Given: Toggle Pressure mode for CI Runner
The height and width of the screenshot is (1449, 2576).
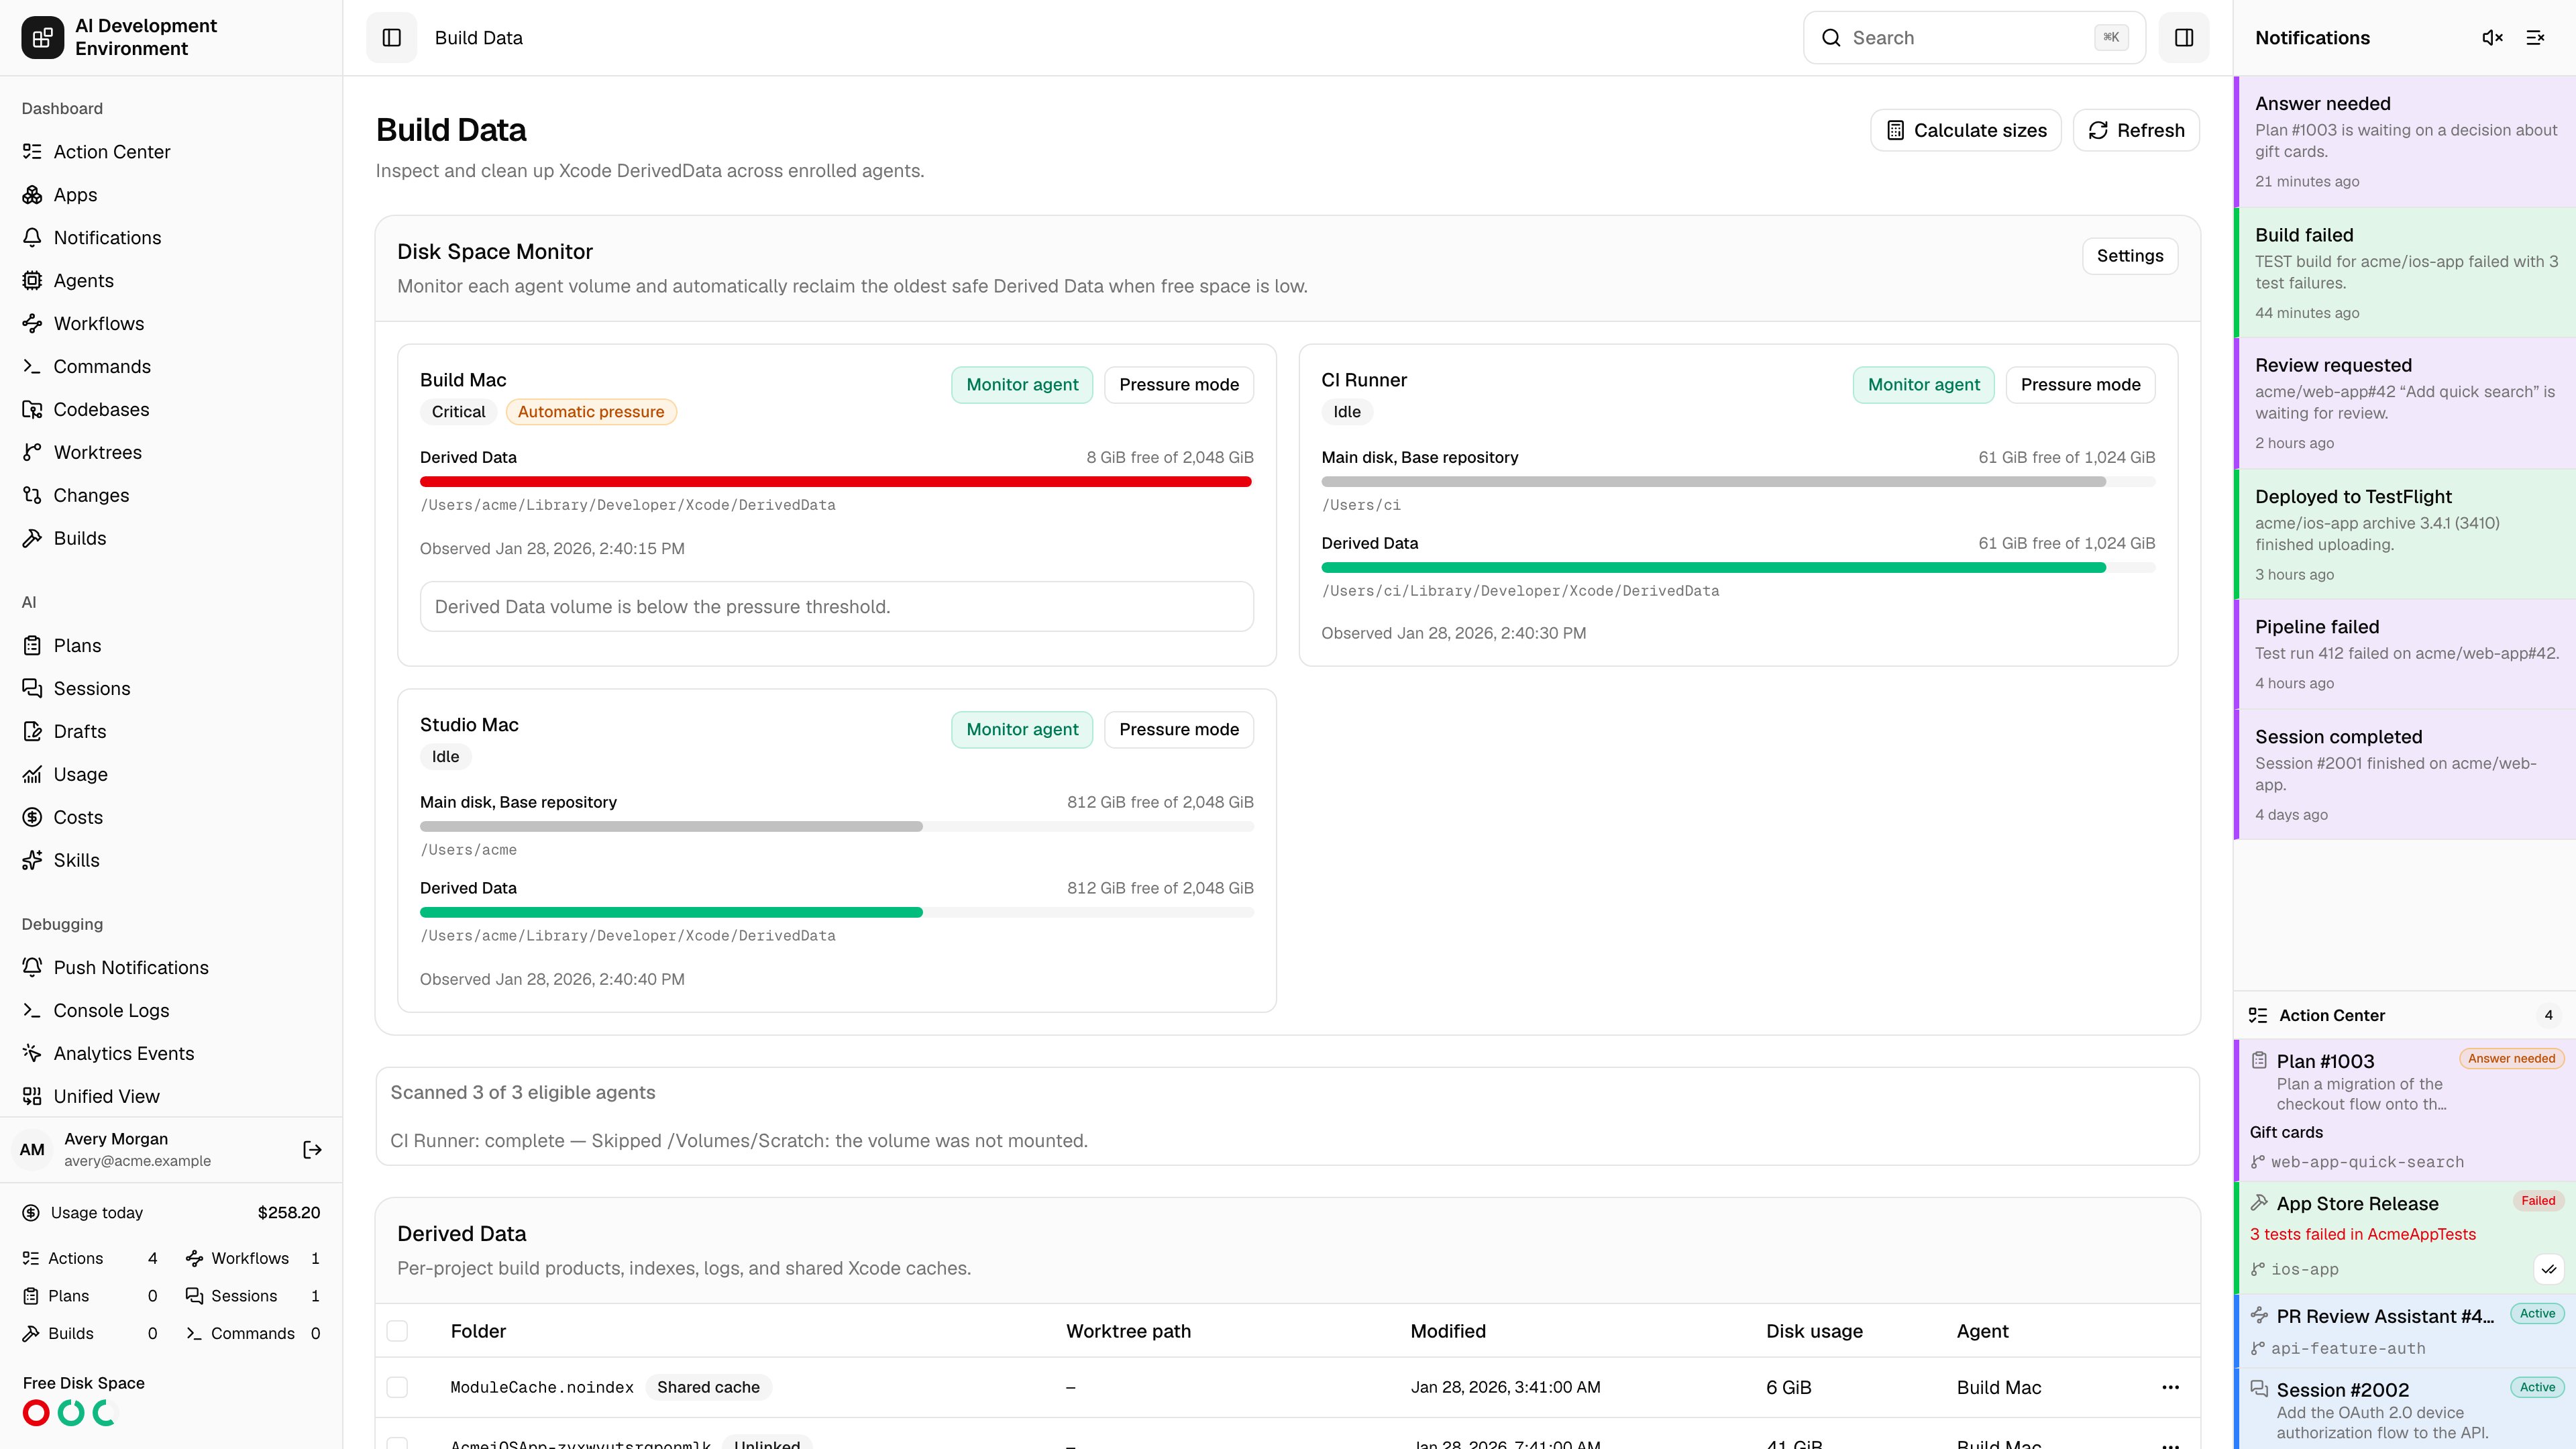Looking at the screenshot, I should click(x=2080, y=385).
